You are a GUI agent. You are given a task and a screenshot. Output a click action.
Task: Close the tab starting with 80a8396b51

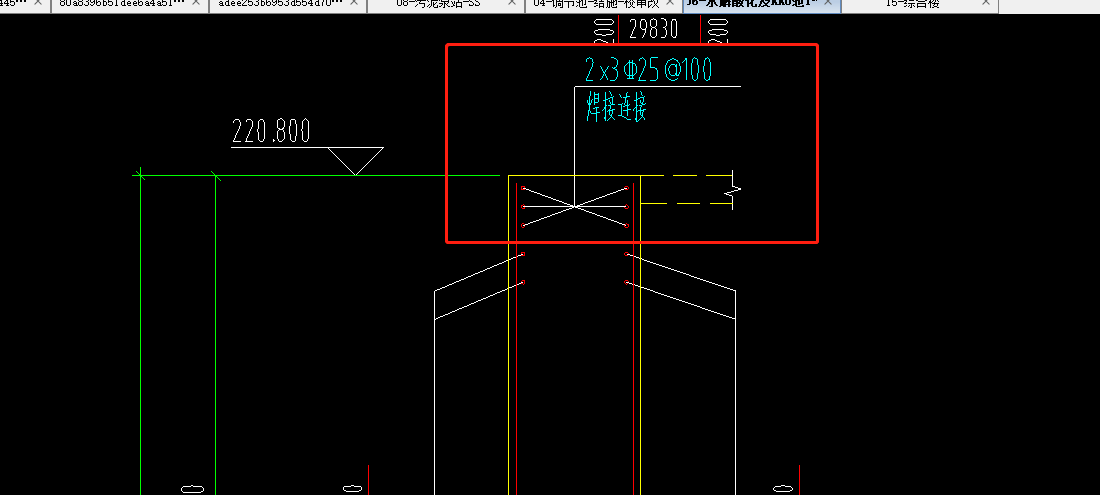[x=196, y=3]
